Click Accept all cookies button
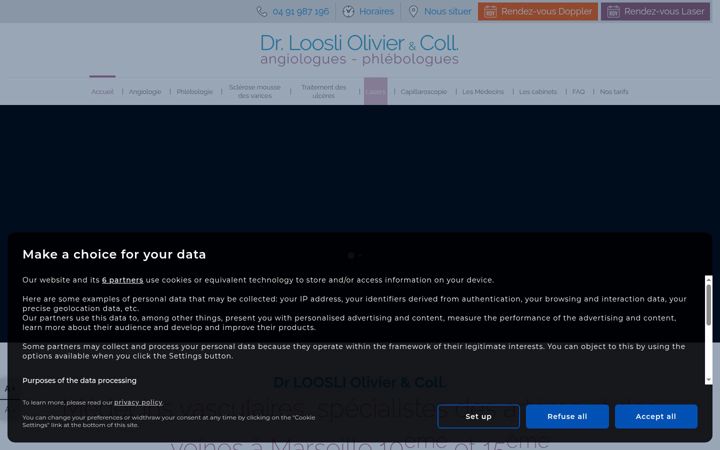 (656, 416)
